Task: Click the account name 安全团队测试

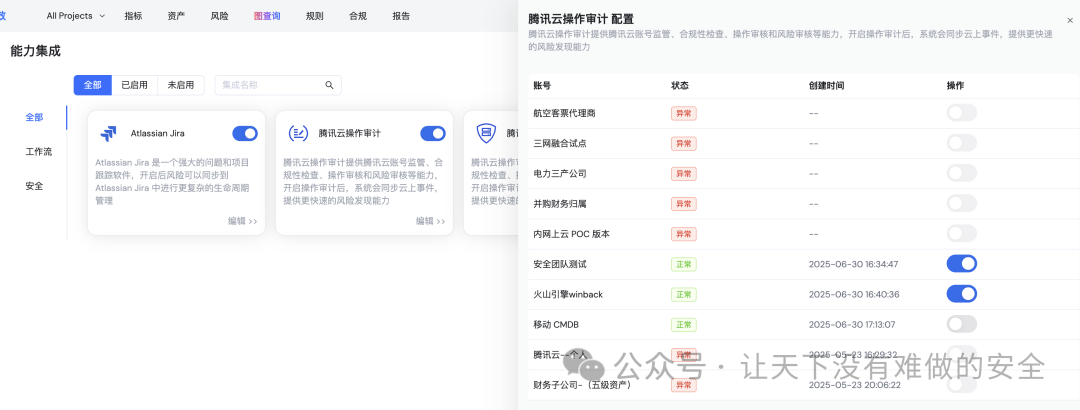Action: point(560,264)
